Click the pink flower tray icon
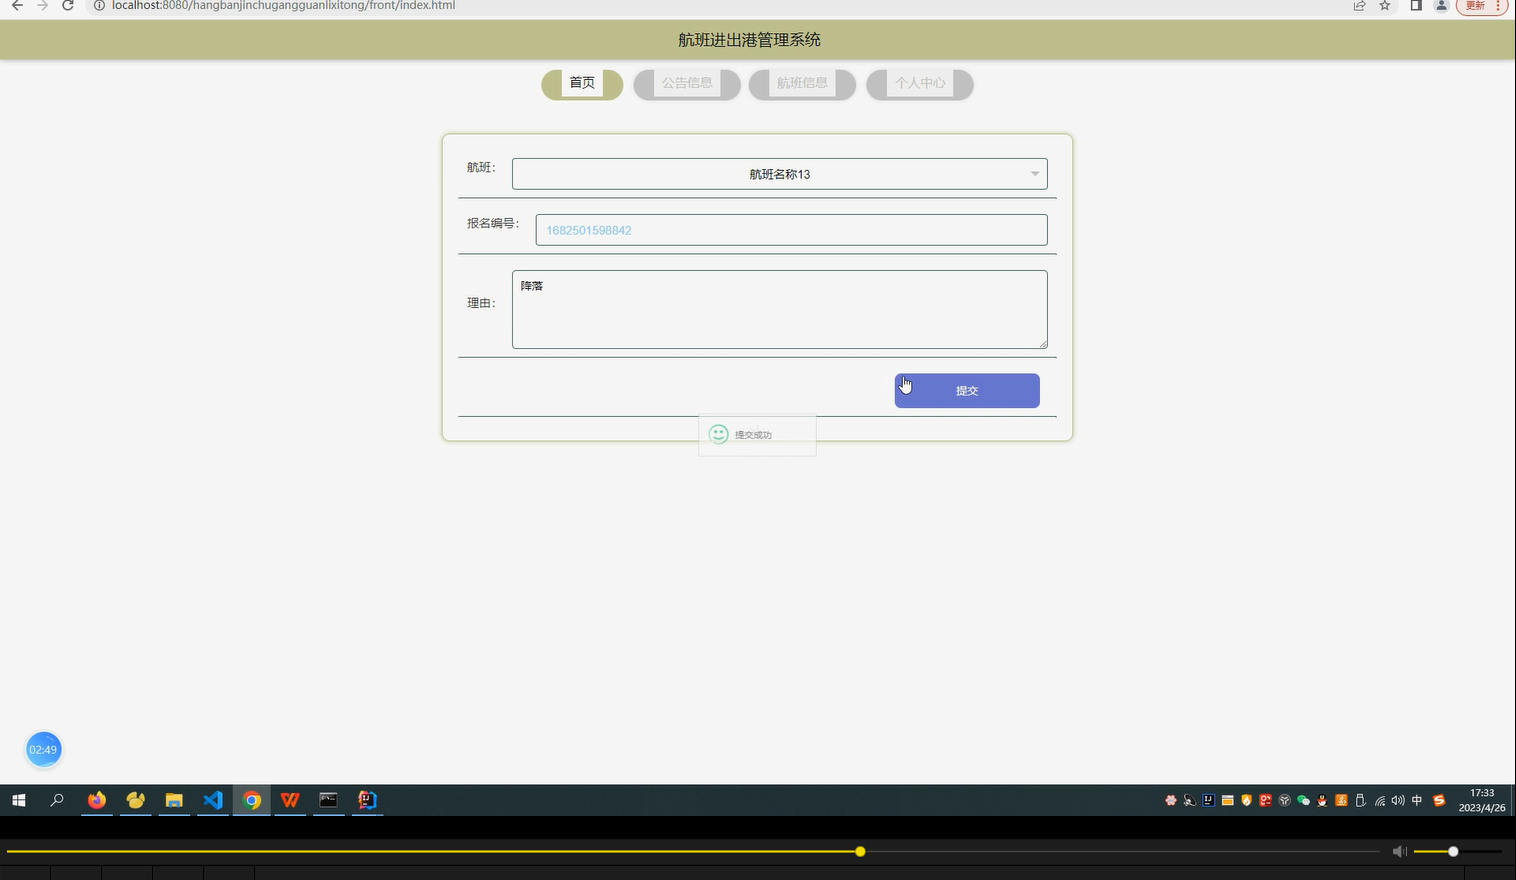Image resolution: width=1516 pixels, height=880 pixels. (1171, 800)
